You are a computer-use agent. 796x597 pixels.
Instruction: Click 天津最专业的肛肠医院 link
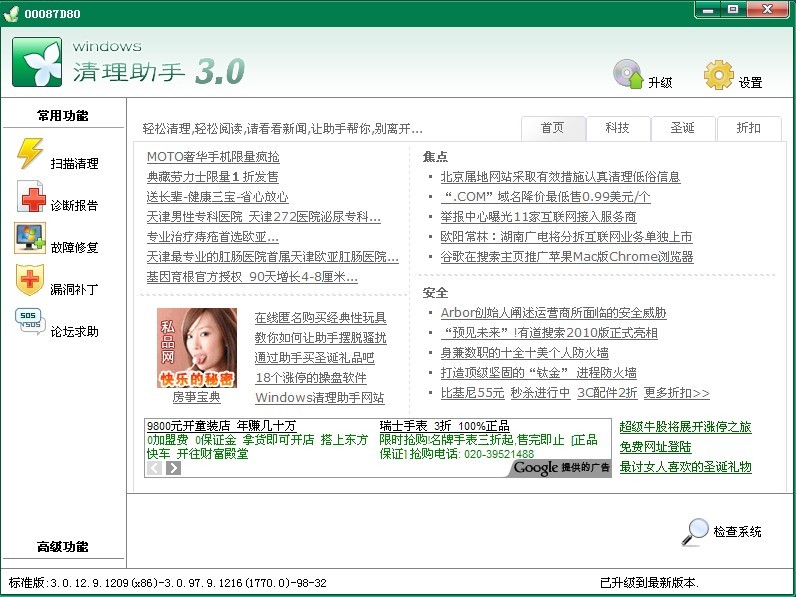coord(273,256)
